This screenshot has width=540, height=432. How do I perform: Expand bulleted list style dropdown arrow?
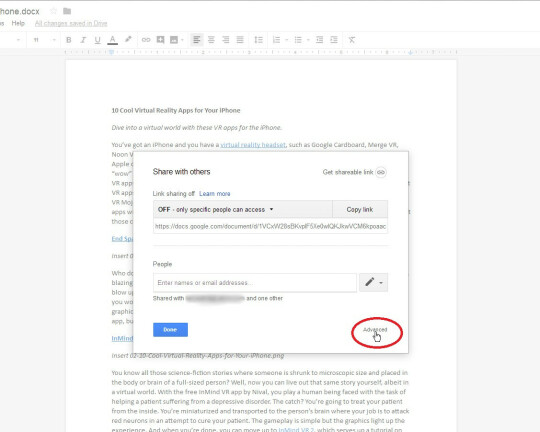pyautogui.click(x=308, y=40)
